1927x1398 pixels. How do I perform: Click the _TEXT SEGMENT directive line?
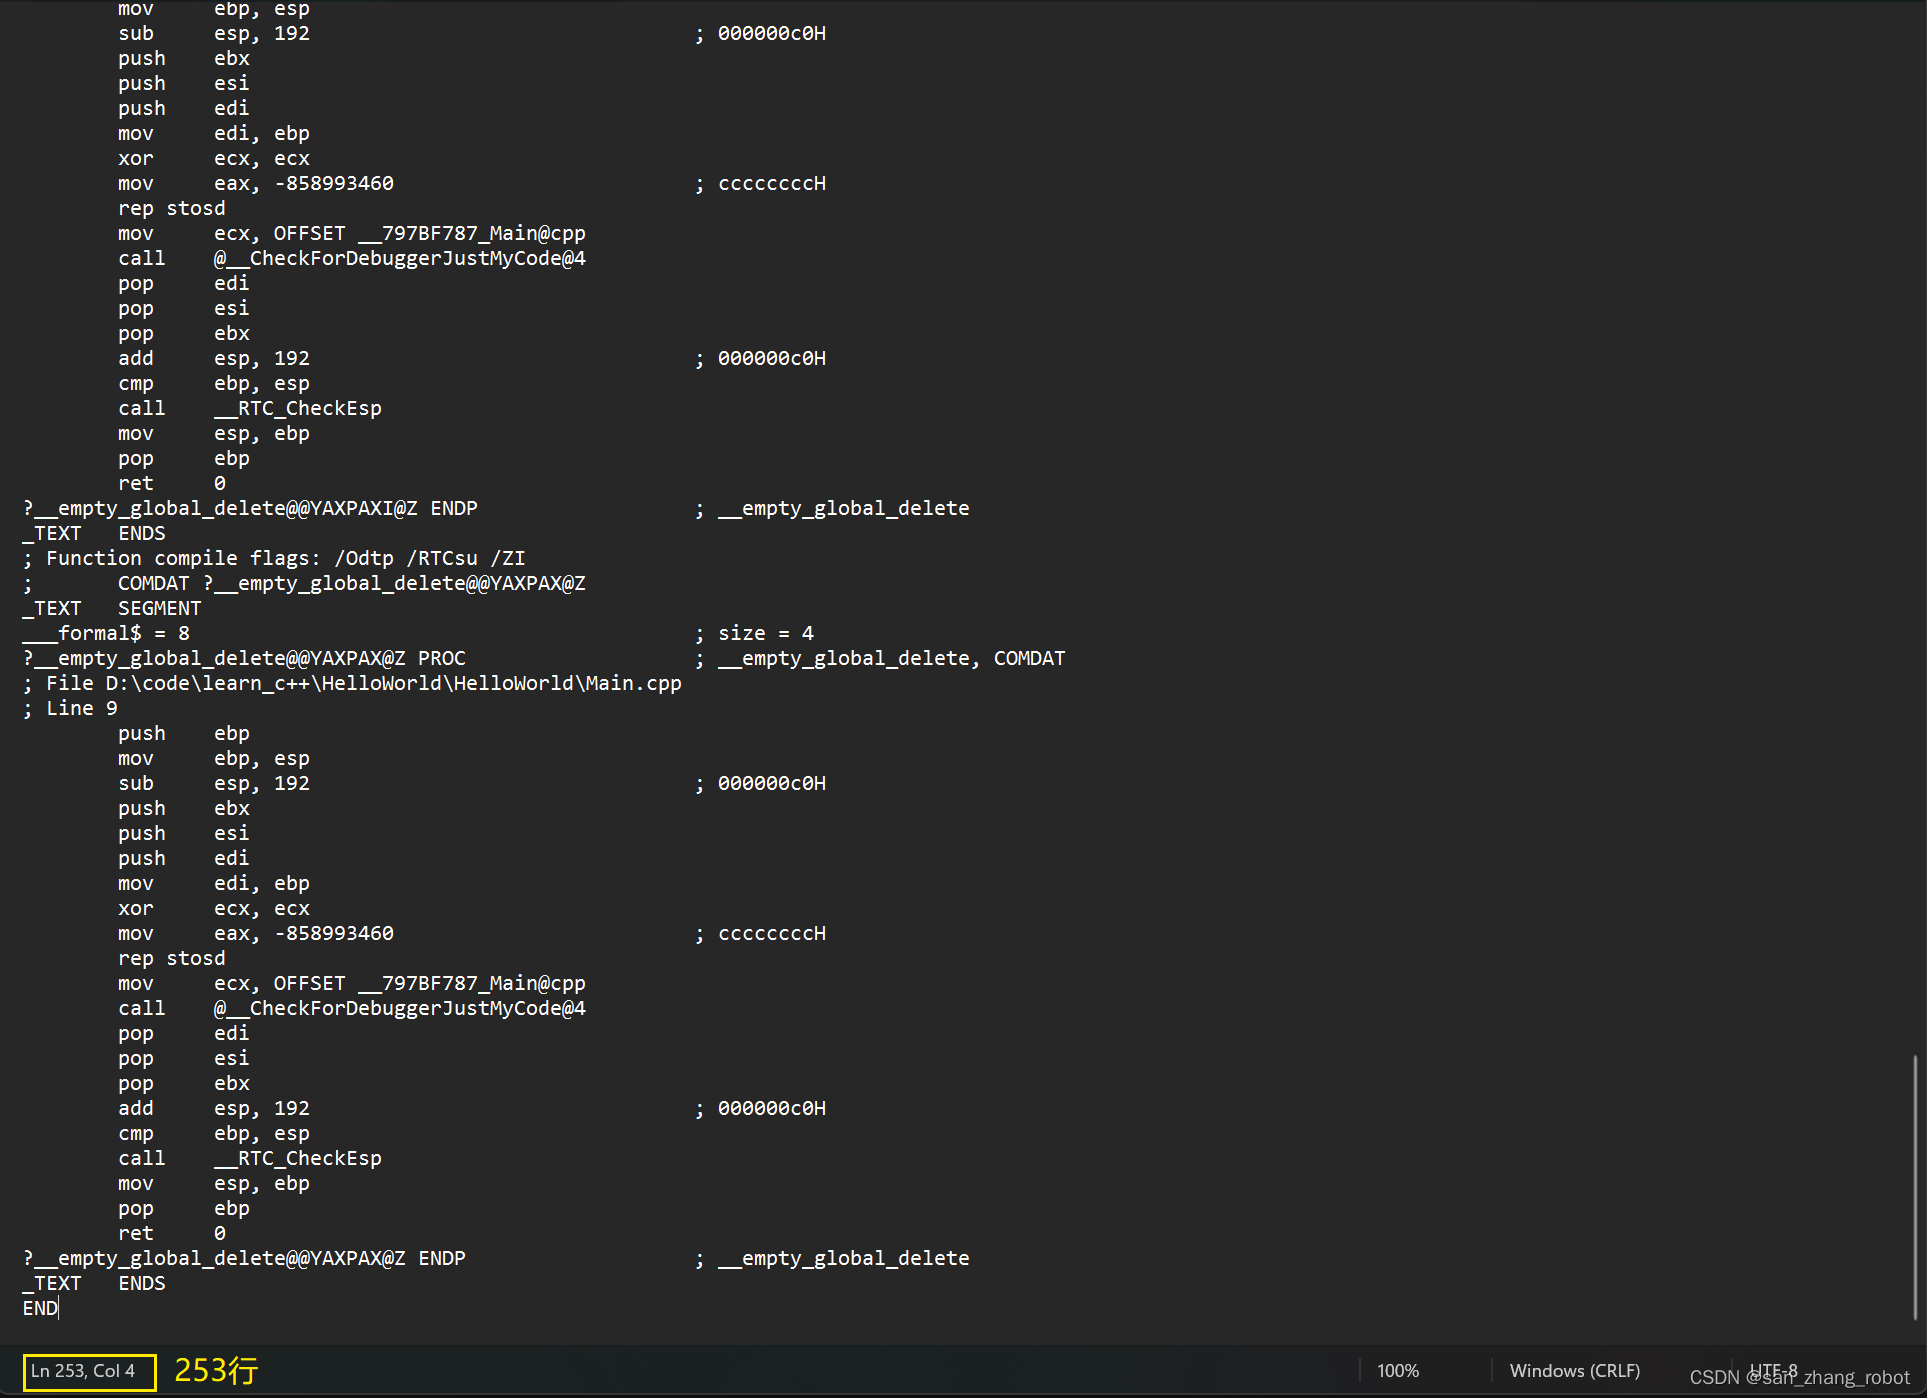(x=111, y=608)
